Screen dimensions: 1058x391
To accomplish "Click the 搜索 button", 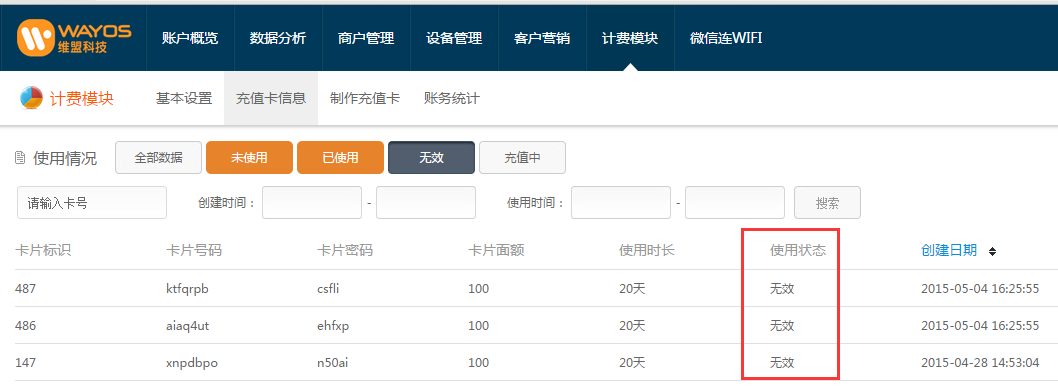I will tap(827, 203).
